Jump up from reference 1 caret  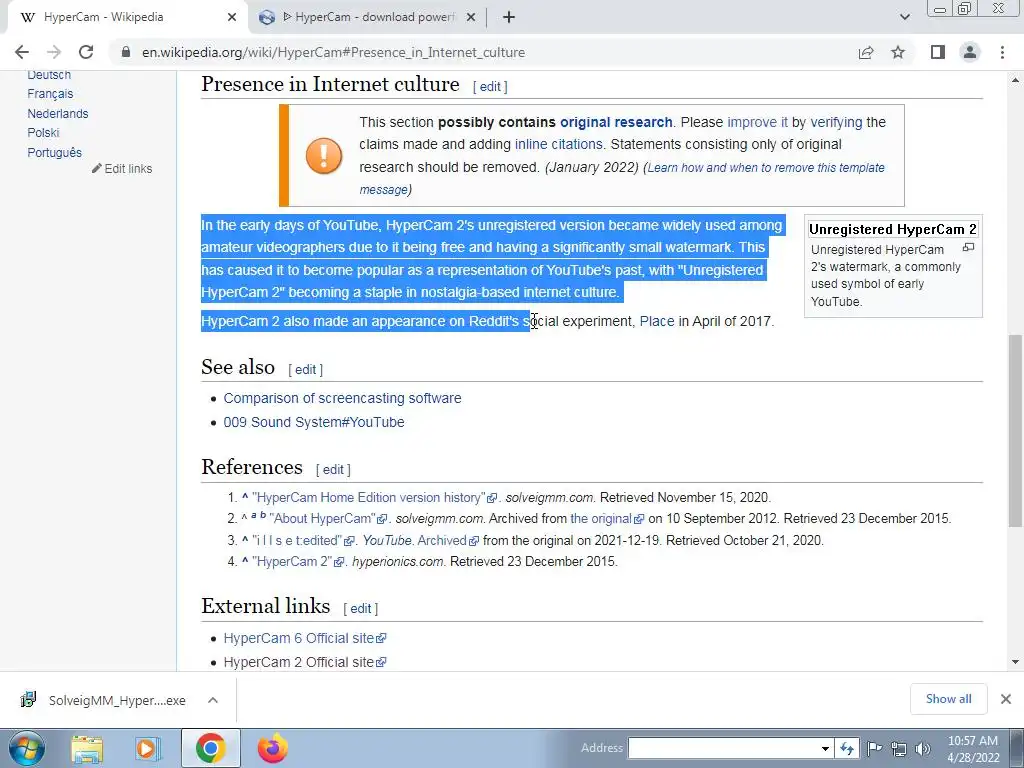(245, 497)
